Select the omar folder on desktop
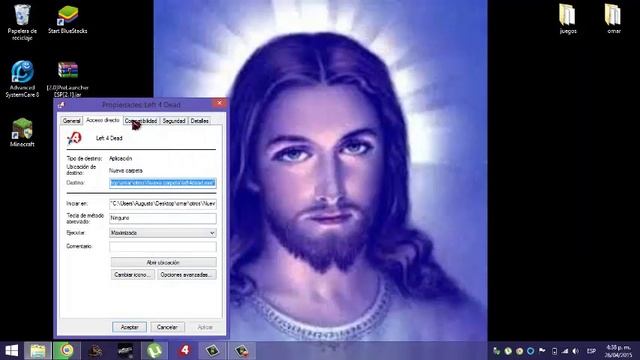640x360 pixels. (x=613, y=19)
